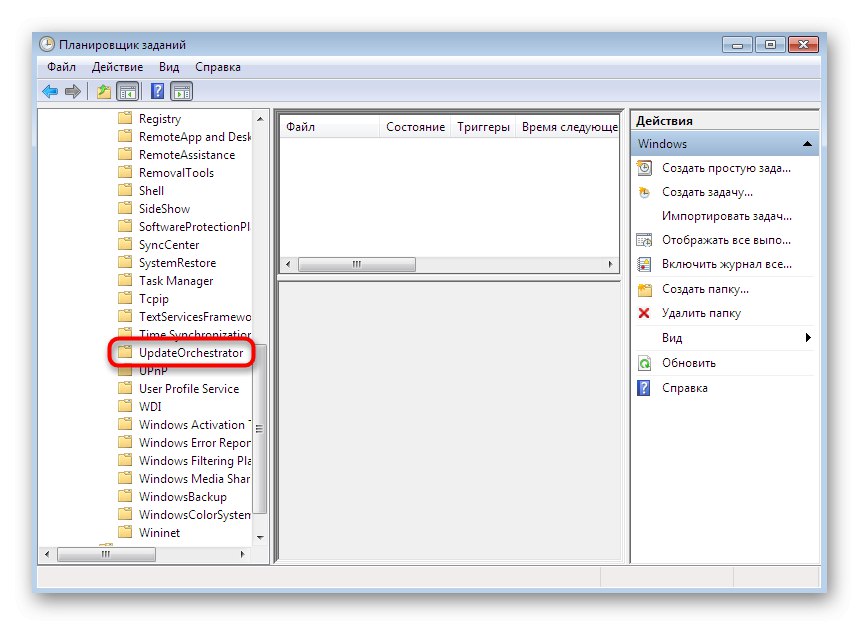Click the Создать задачу clock icon

643,193
